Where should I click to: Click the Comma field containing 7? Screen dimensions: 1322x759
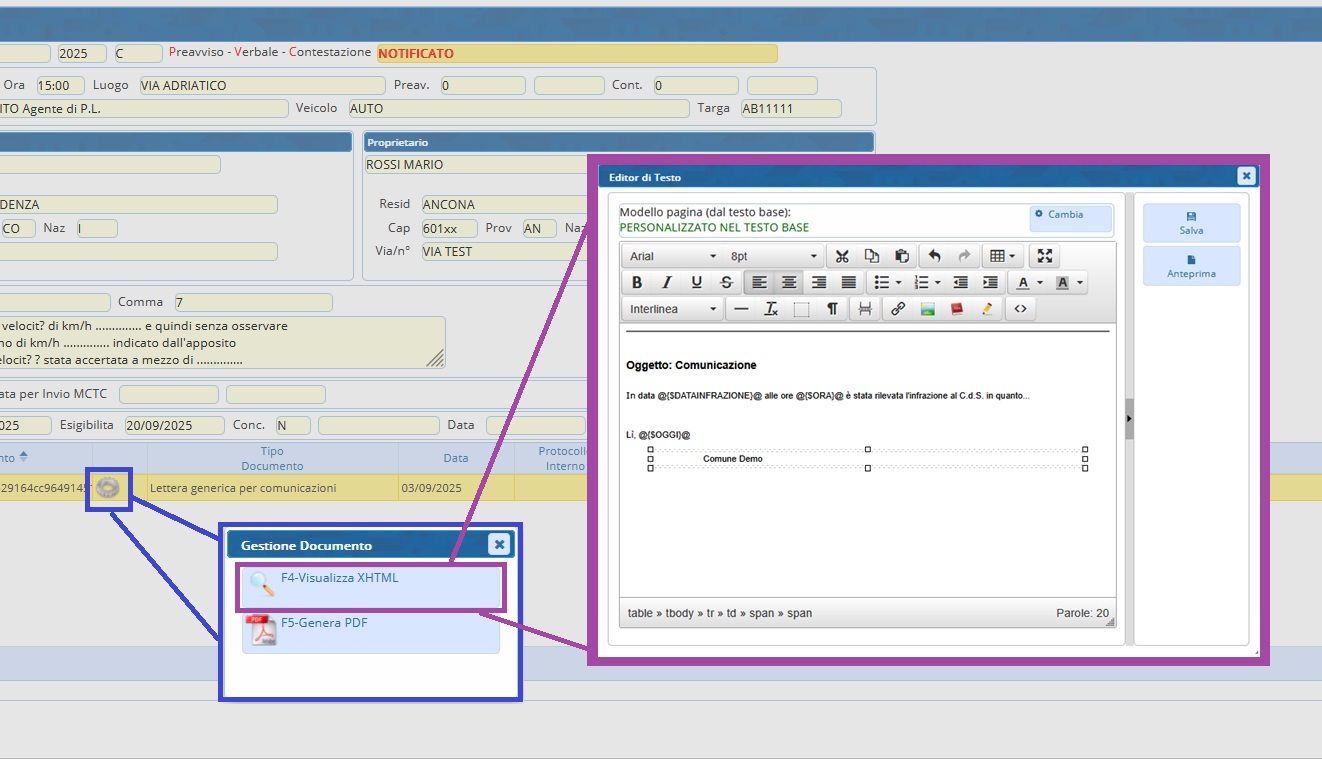(253, 302)
